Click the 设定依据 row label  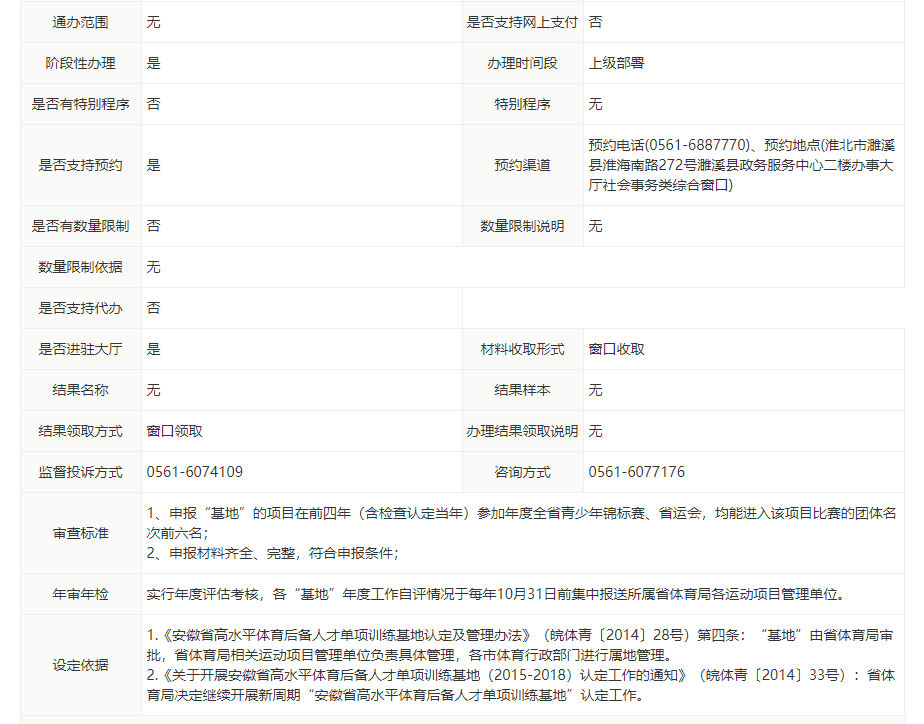pyautogui.click(x=80, y=665)
